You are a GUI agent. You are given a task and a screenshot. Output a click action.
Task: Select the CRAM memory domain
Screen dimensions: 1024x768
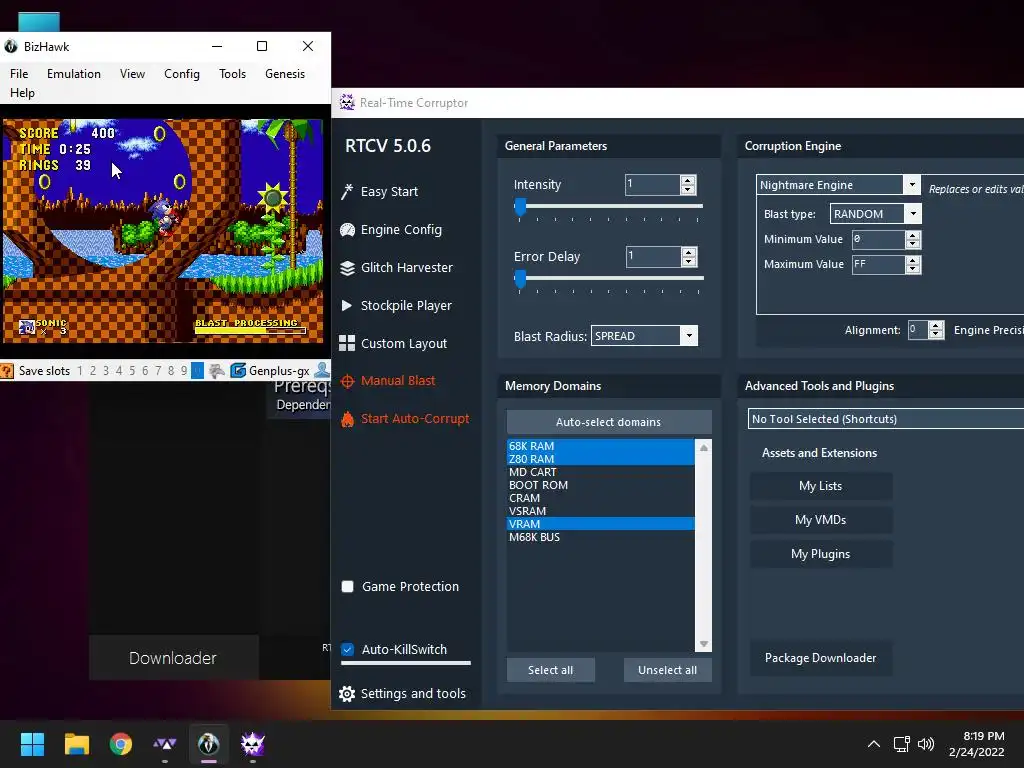tap(600, 498)
